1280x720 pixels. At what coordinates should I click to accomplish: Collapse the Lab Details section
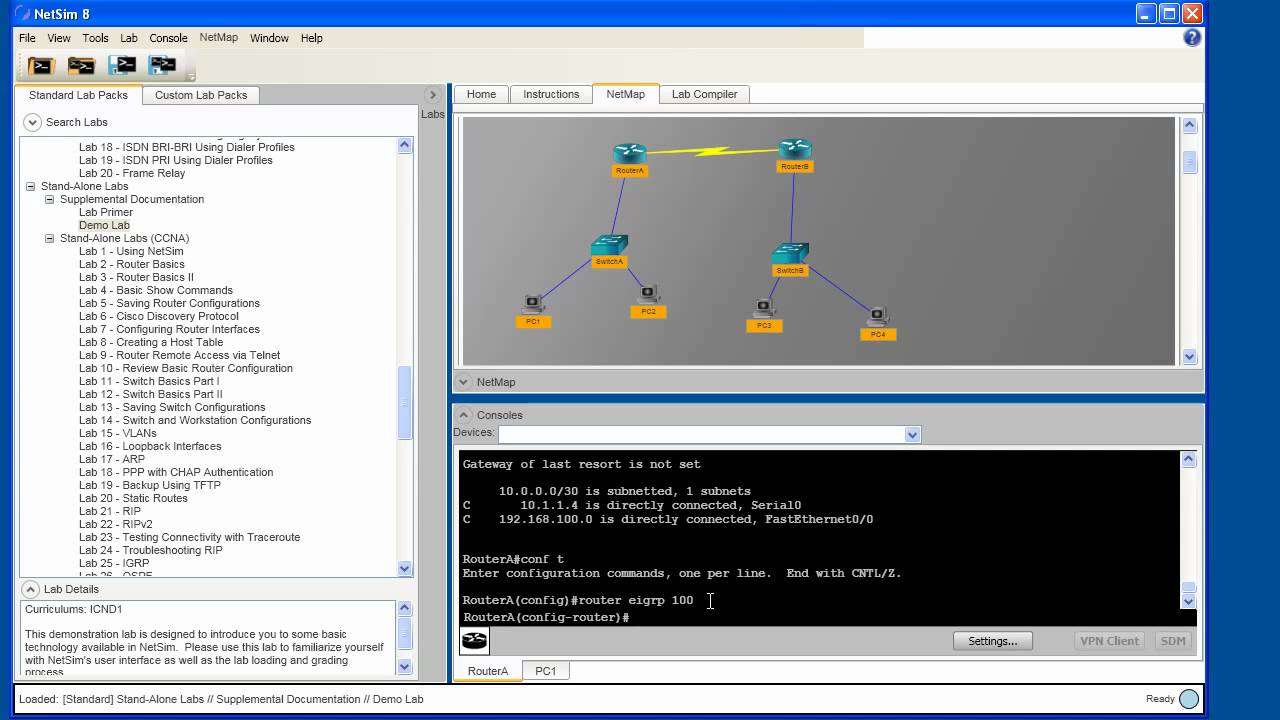[30, 589]
